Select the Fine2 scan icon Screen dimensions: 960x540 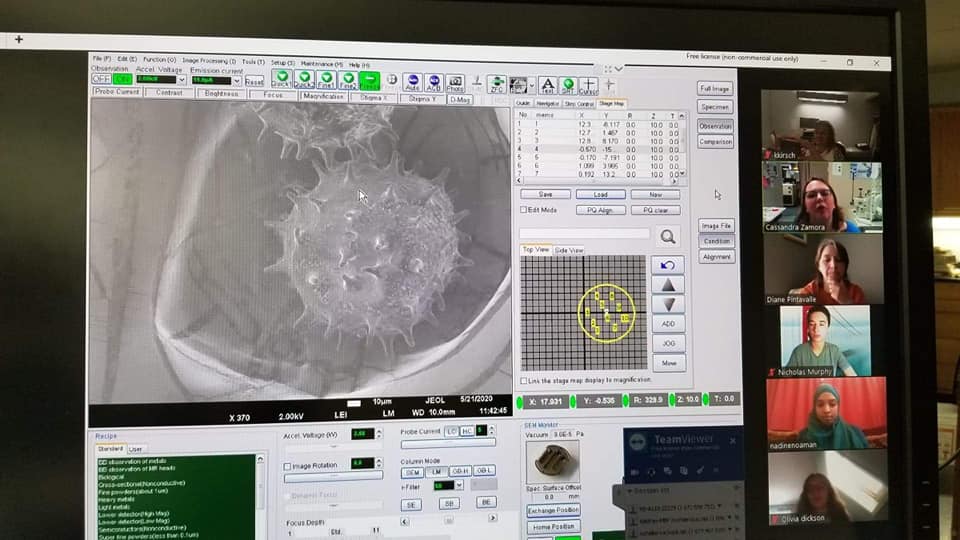(348, 80)
